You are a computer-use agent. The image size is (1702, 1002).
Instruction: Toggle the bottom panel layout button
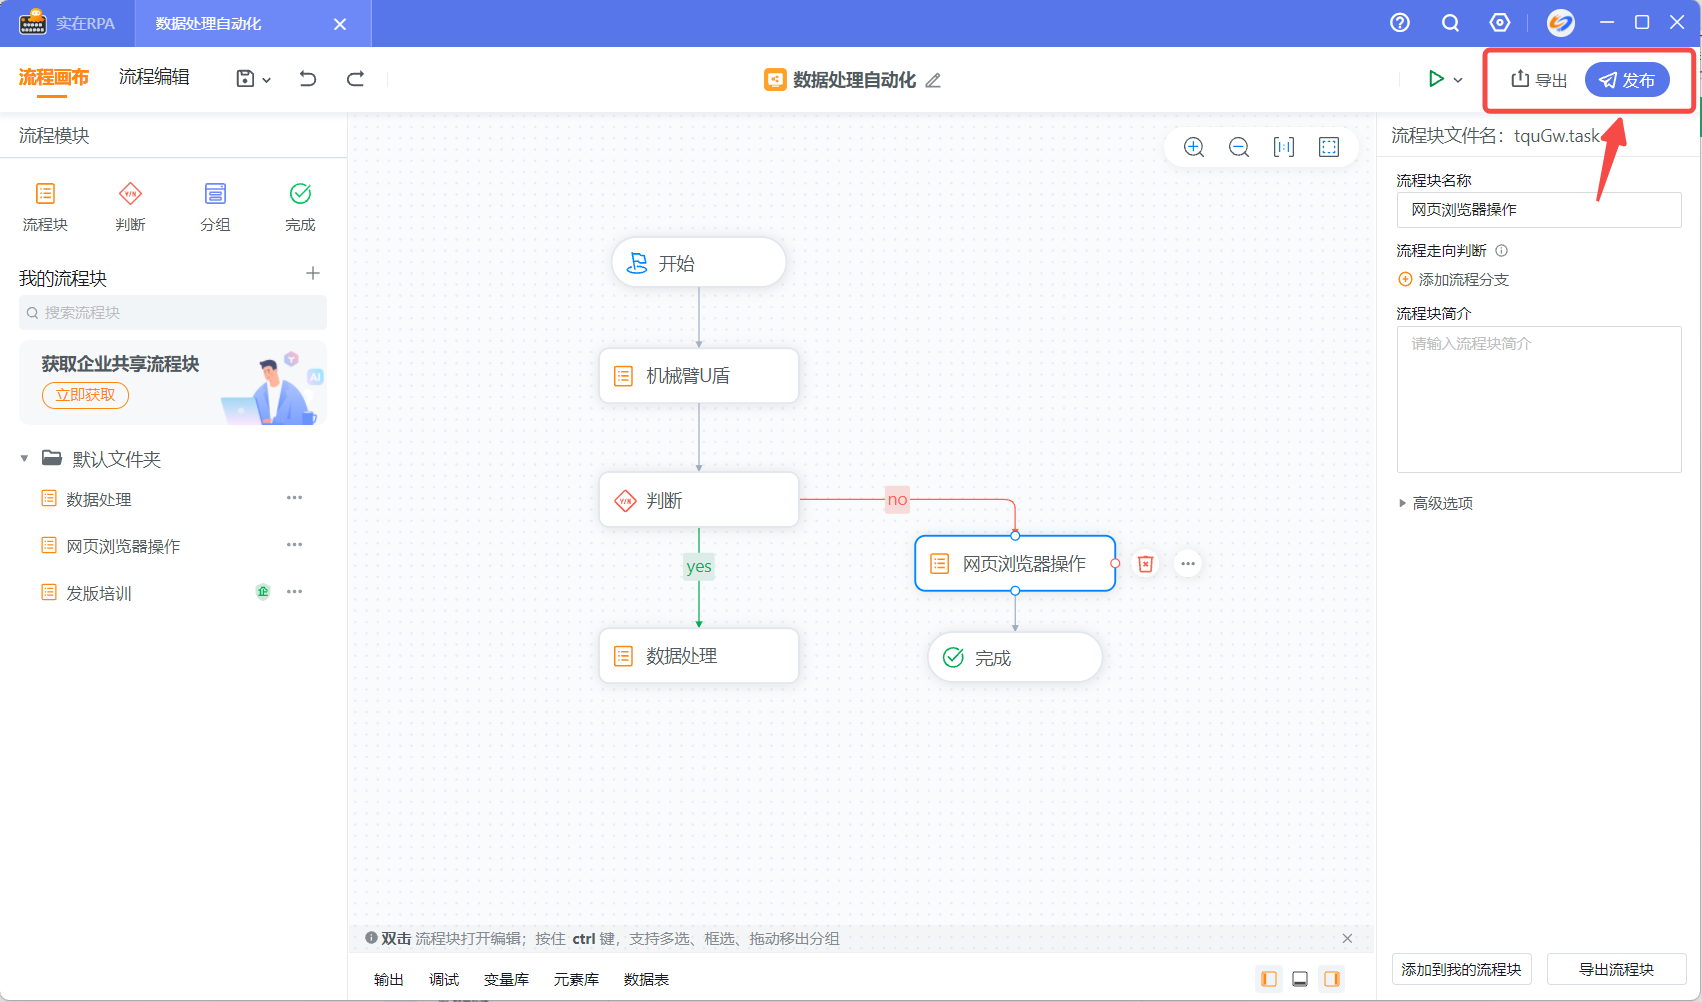click(1300, 979)
